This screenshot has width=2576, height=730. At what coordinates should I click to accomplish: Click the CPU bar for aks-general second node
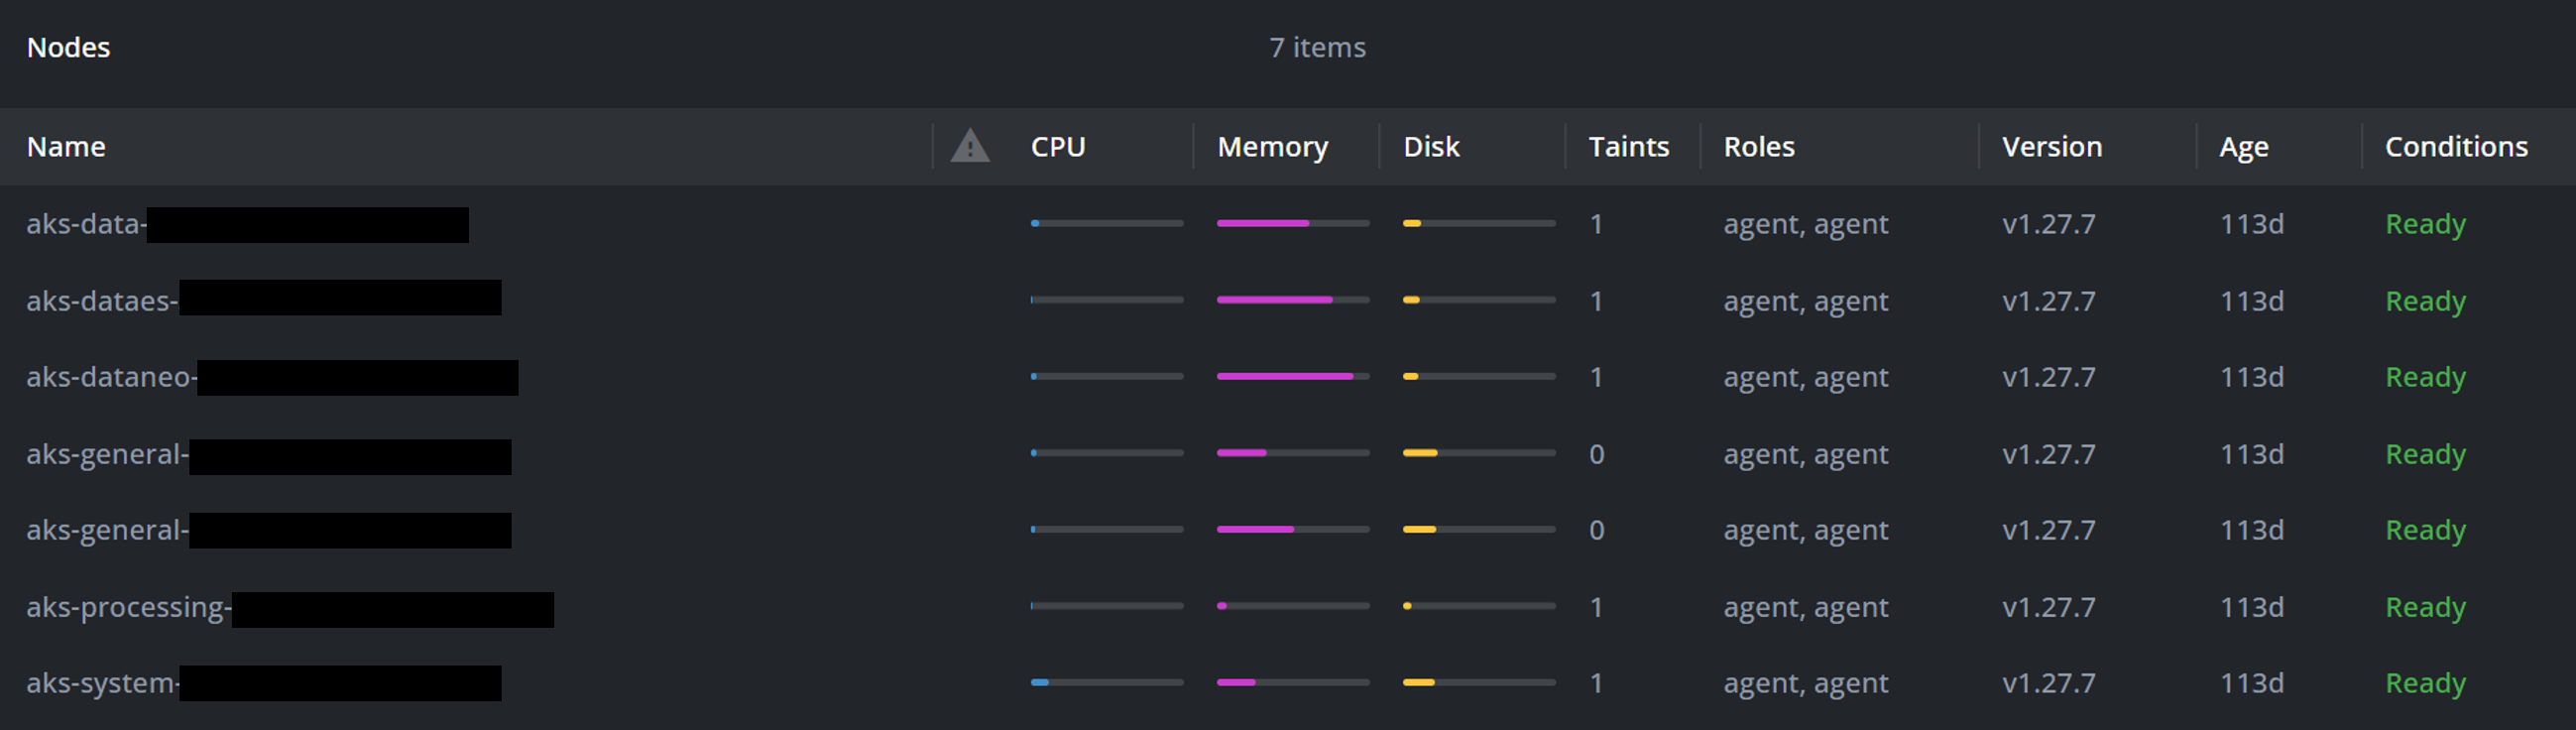click(x=1105, y=530)
